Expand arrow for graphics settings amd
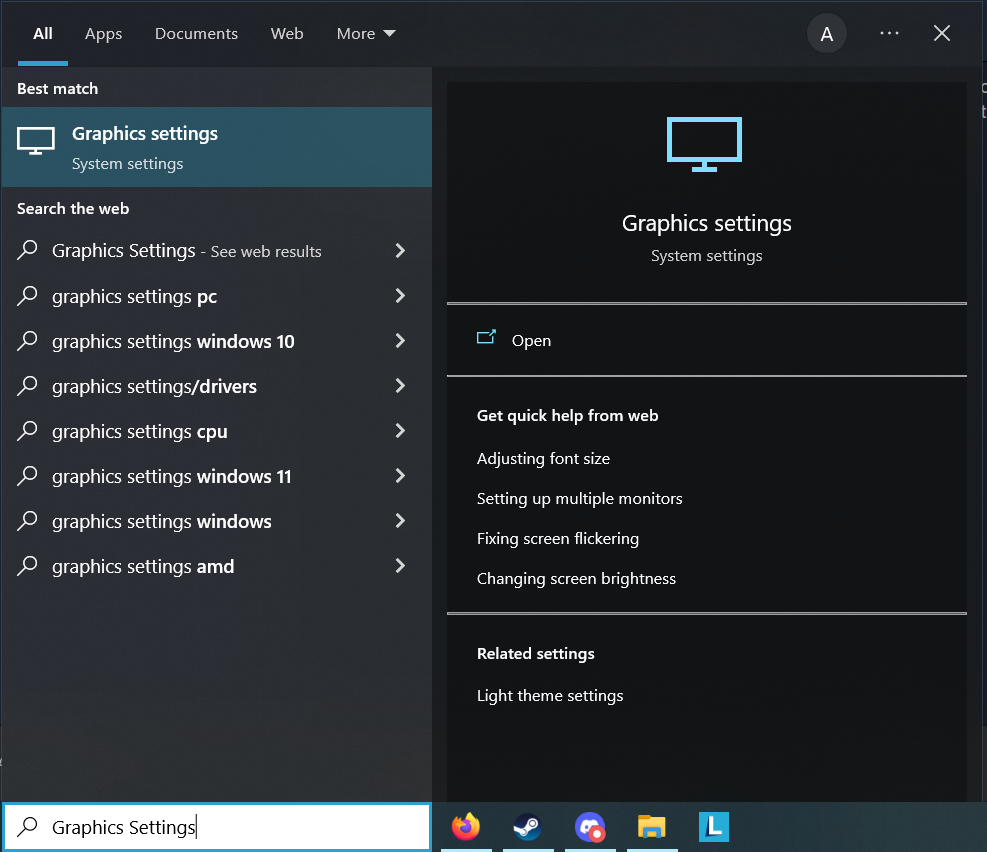 [400, 566]
